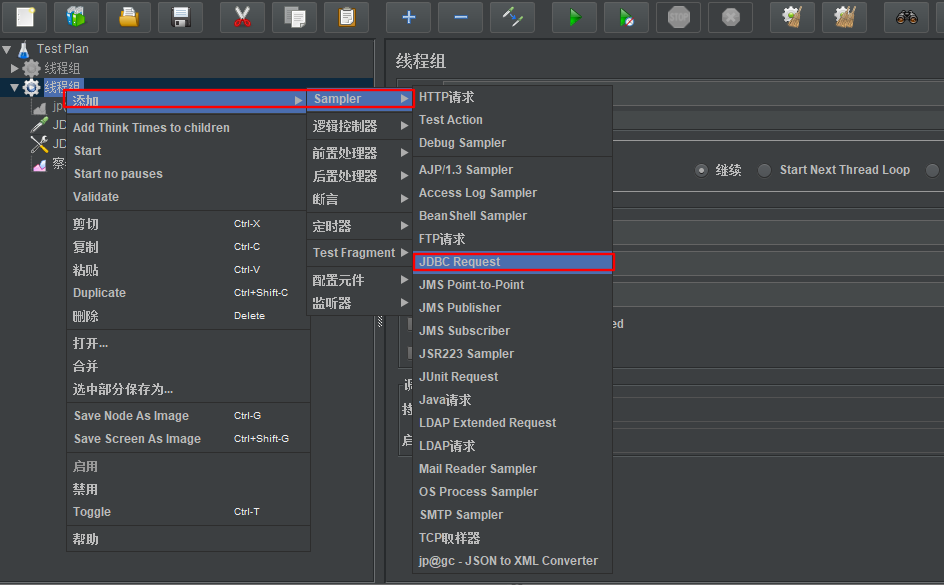Screen dimensions: 944x585
Task: Choose JMS Publisher sampler
Action: (513, 308)
